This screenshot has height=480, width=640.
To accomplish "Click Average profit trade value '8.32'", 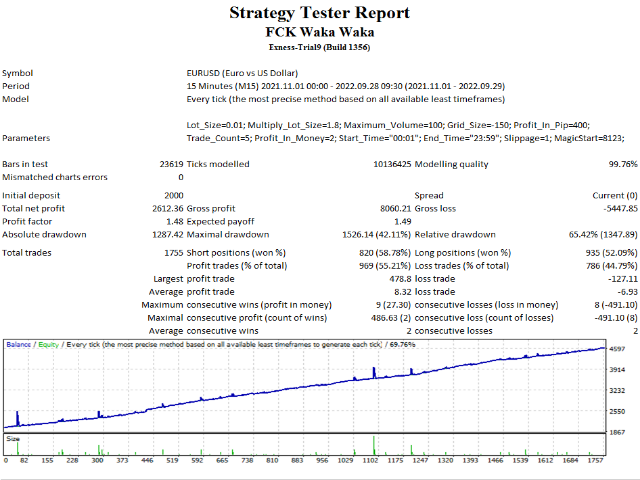I will click(x=403, y=292).
